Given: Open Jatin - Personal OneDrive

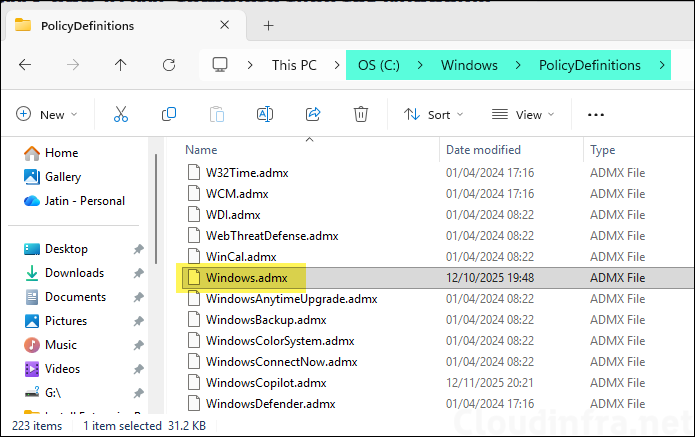Looking at the screenshot, I should point(74,201).
